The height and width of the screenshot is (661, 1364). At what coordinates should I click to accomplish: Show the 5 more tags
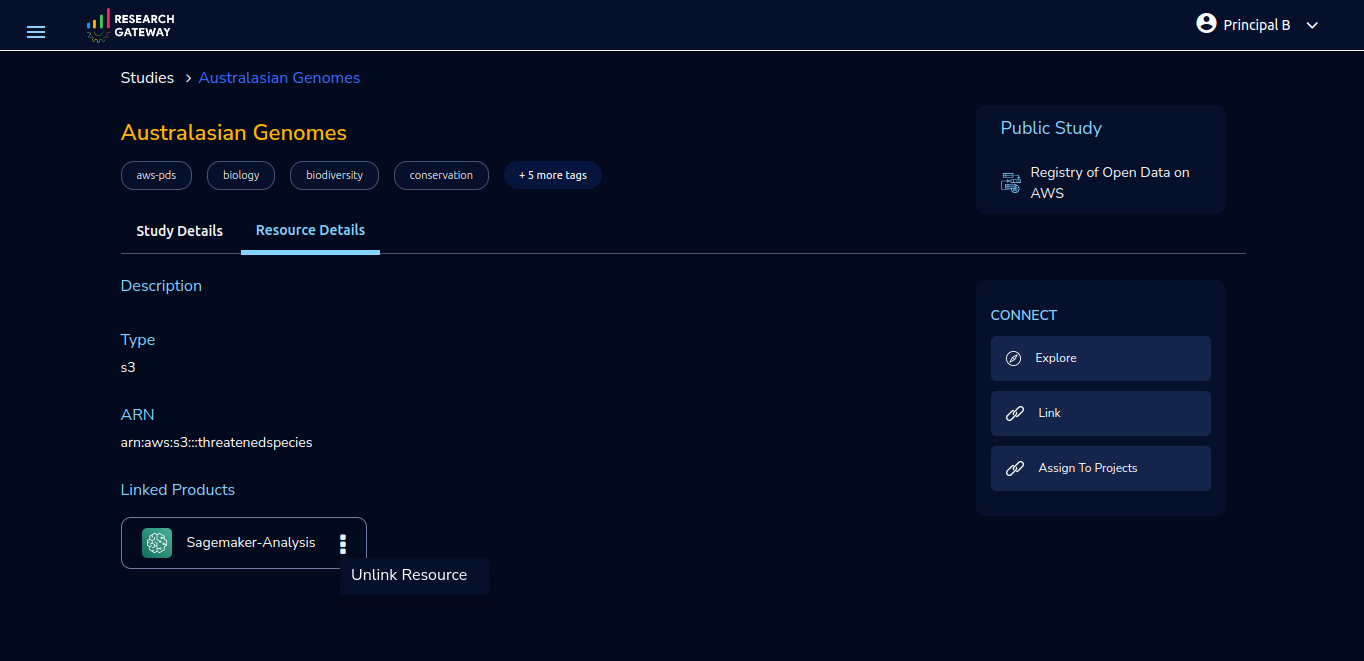(553, 175)
